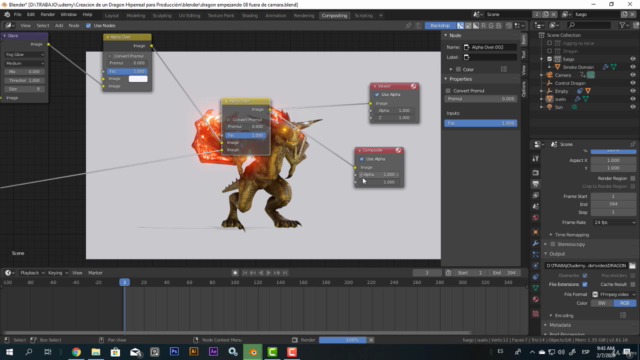
Task: Open the Keying dropdown in timeline
Action: 58,273
